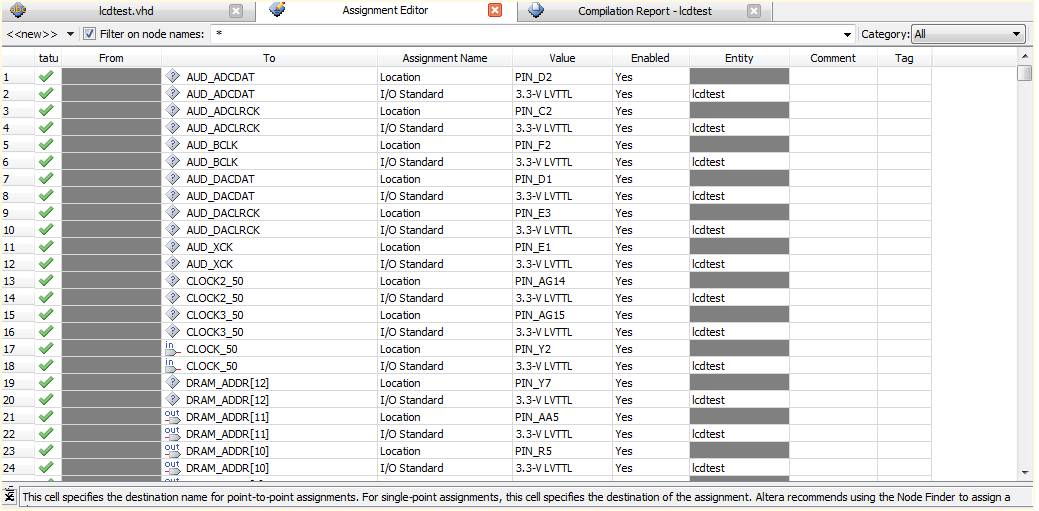Screen dimensions: 1039x511
Task: Sort by the To column header
Action: point(269,58)
